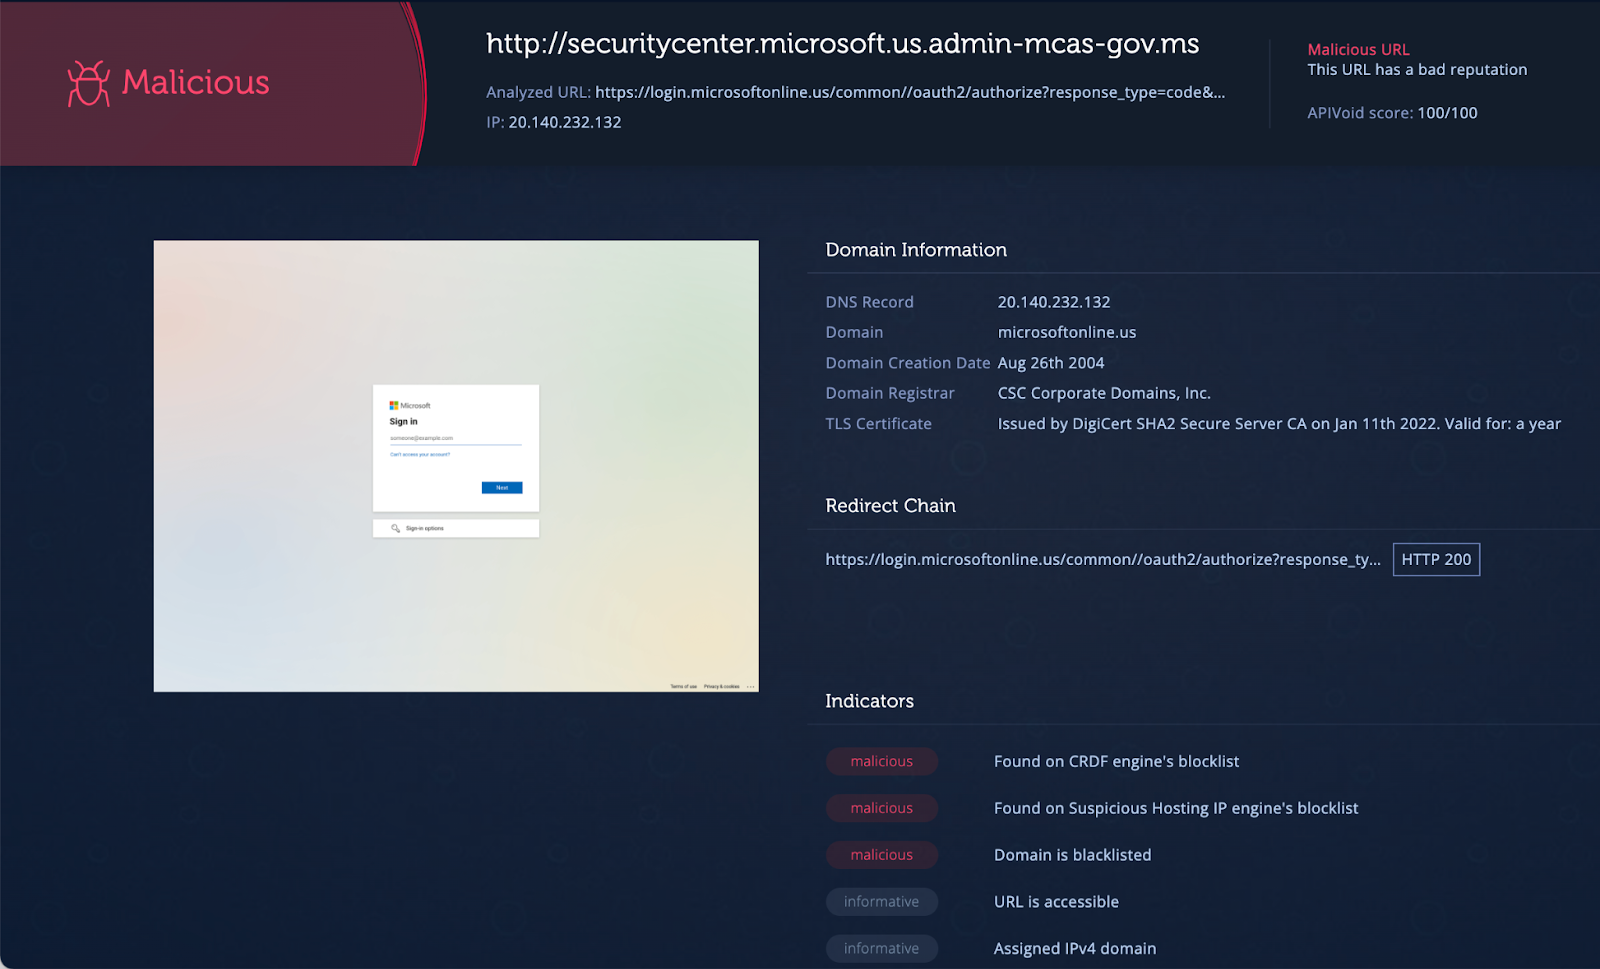Open the login.microsoftonline.us redirect chain link
Screen dimensions: 1600x969
pos(1103,560)
